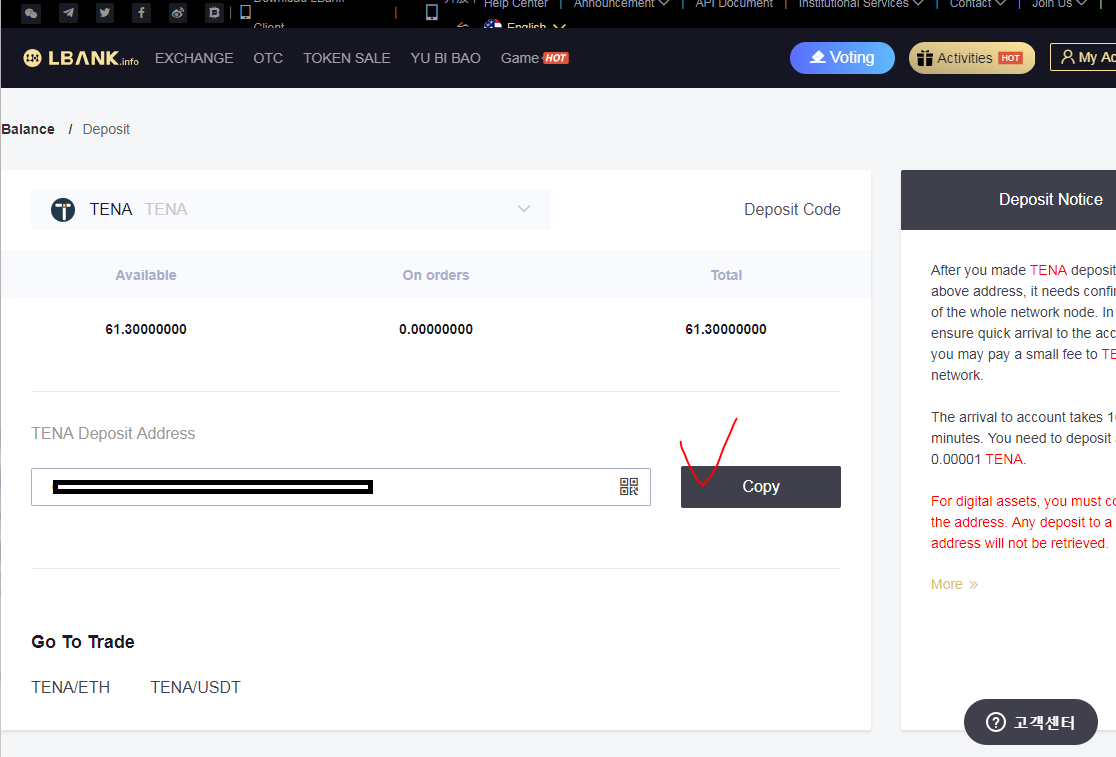Click the phone icon beside Download LBank Client

[x=246, y=12]
